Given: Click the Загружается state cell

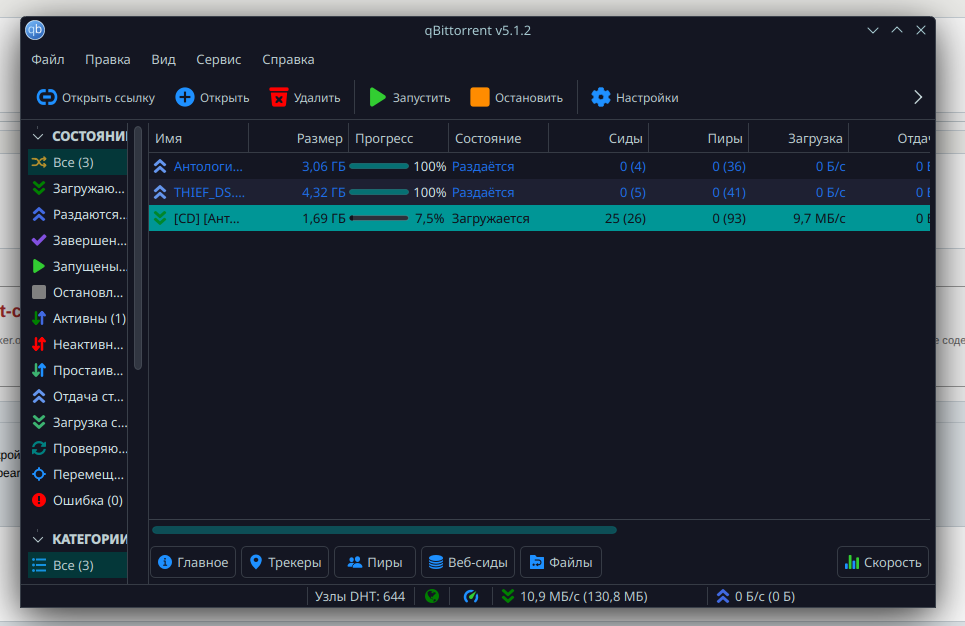Looking at the screenshot, I should coord(491,219).
